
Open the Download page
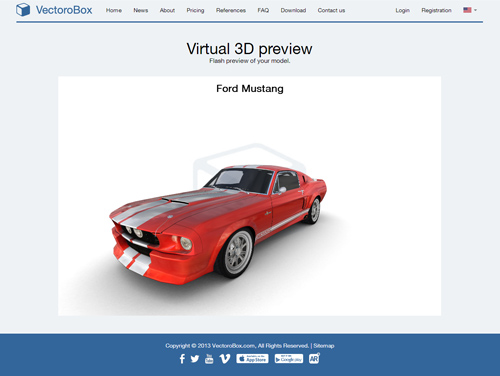(293, 10)
